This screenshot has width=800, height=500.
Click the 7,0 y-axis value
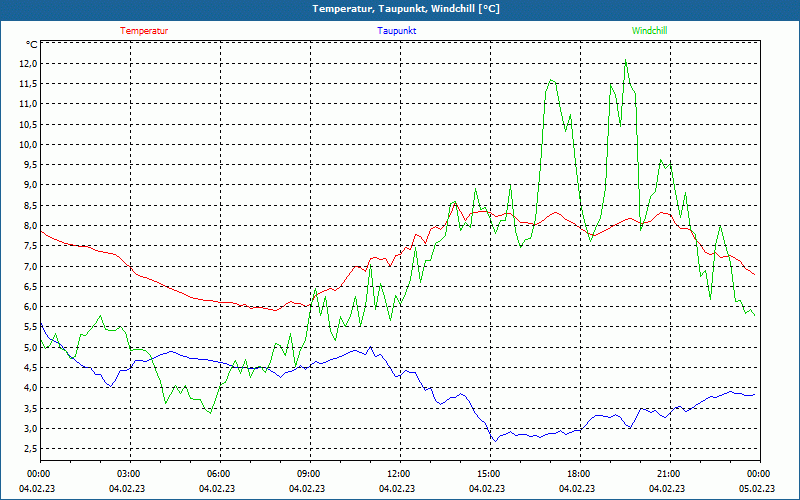coord(30,266)
